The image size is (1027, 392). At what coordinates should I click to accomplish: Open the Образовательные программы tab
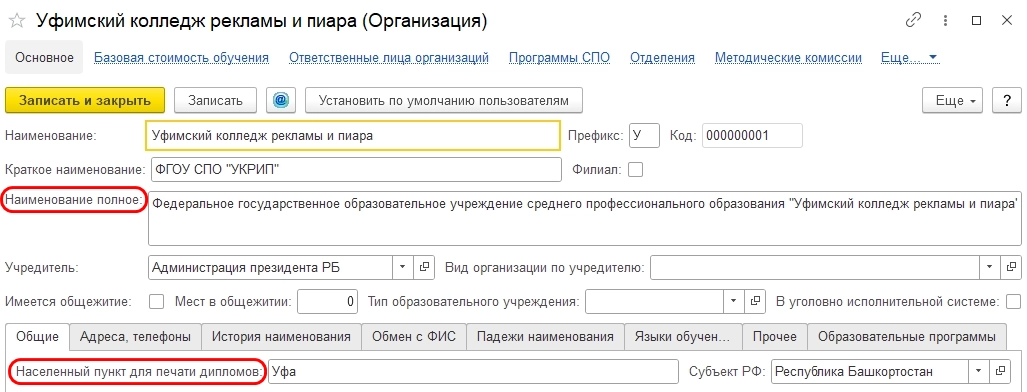click(907, 337)
